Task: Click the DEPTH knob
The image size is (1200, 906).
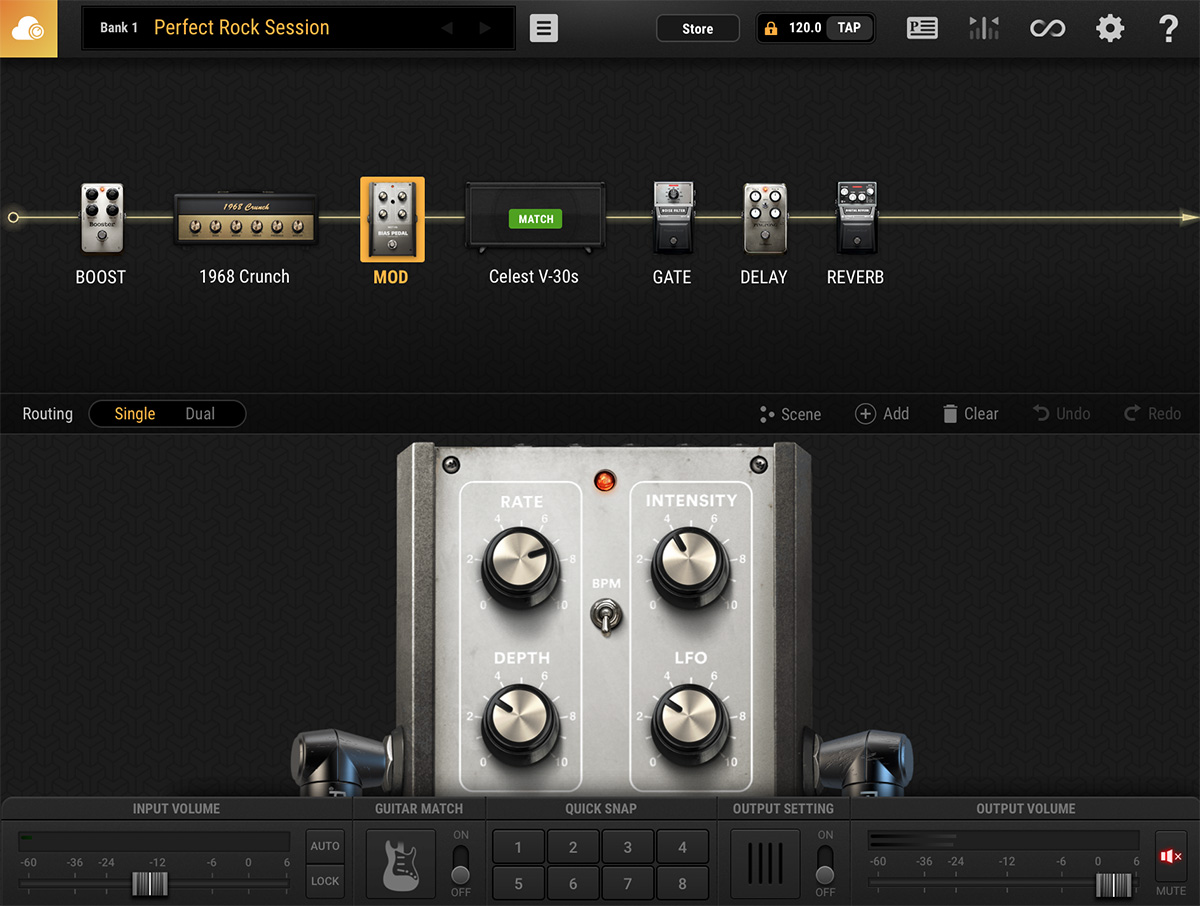Action: 521,724
